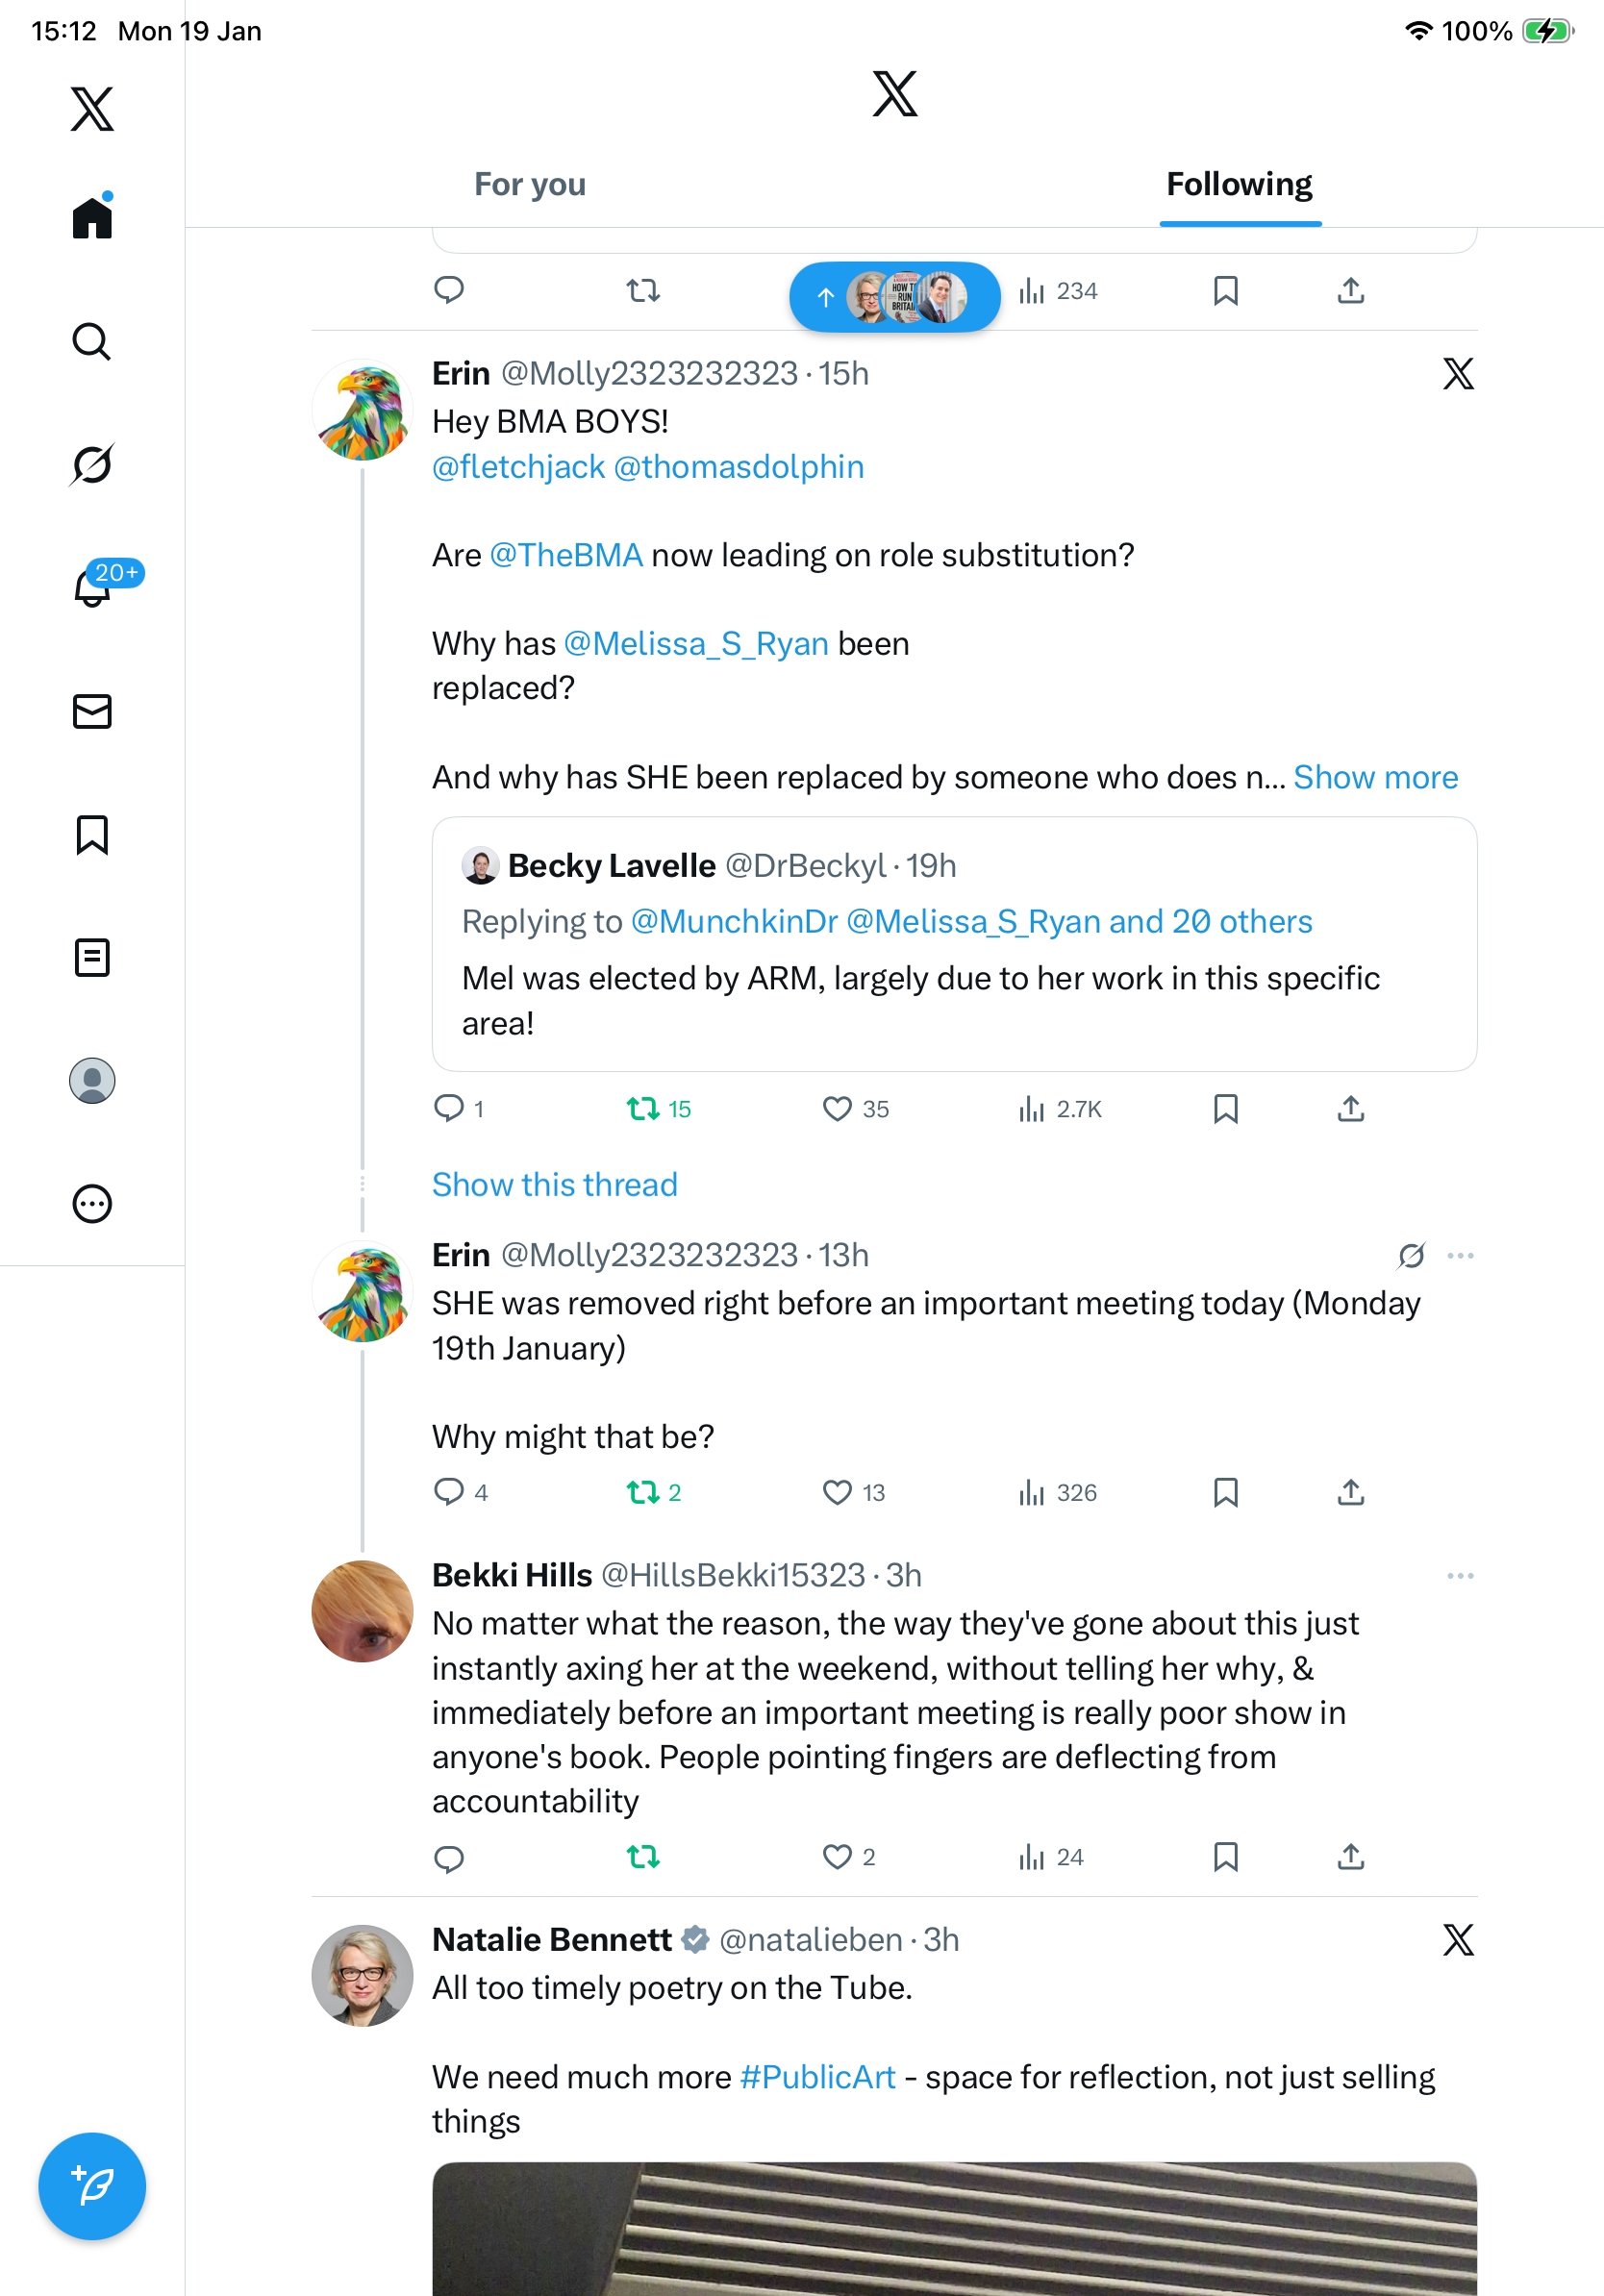This screenshot has width=1604, height=2296.
Task: Open Messages envelope icon
Action: point(92,711)
